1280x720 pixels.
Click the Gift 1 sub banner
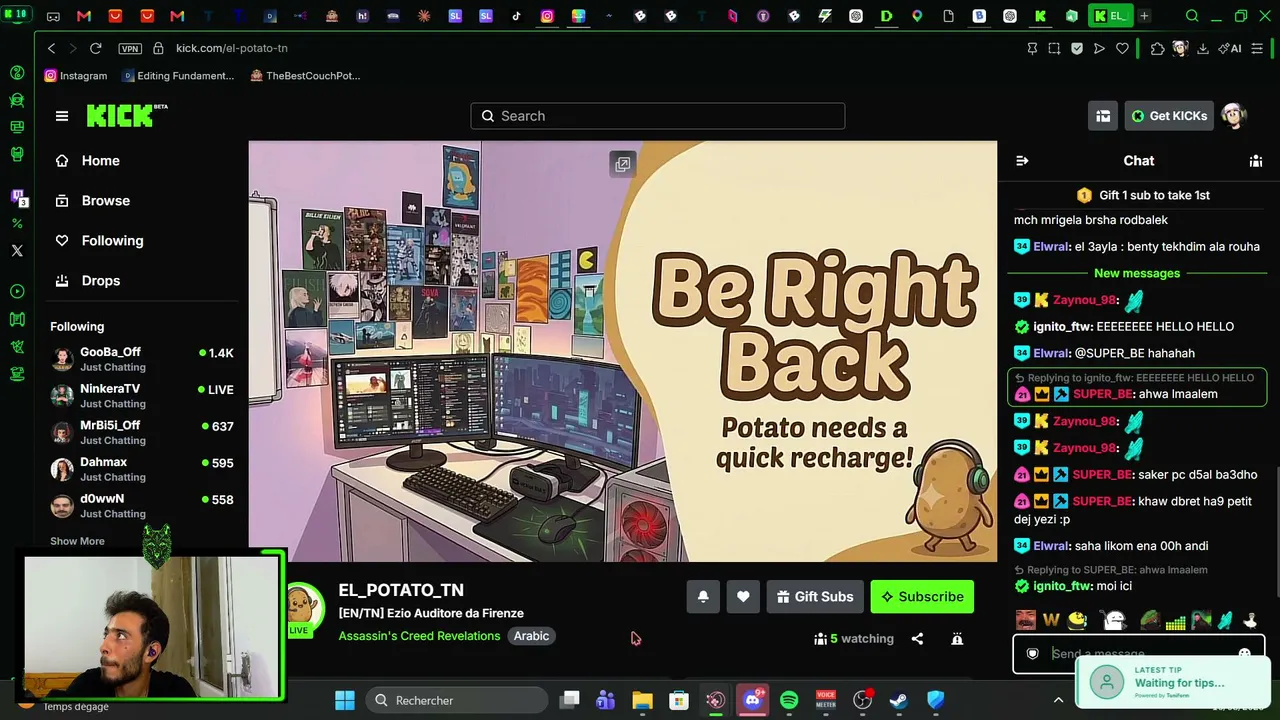click(x=1142, y=195)
